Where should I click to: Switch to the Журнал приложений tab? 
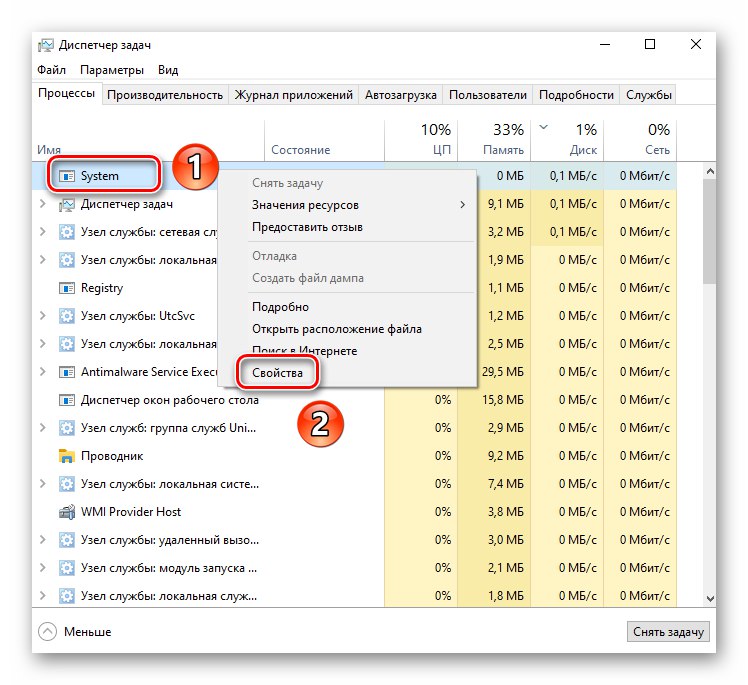pyautogui.click(x=294, y=95)
